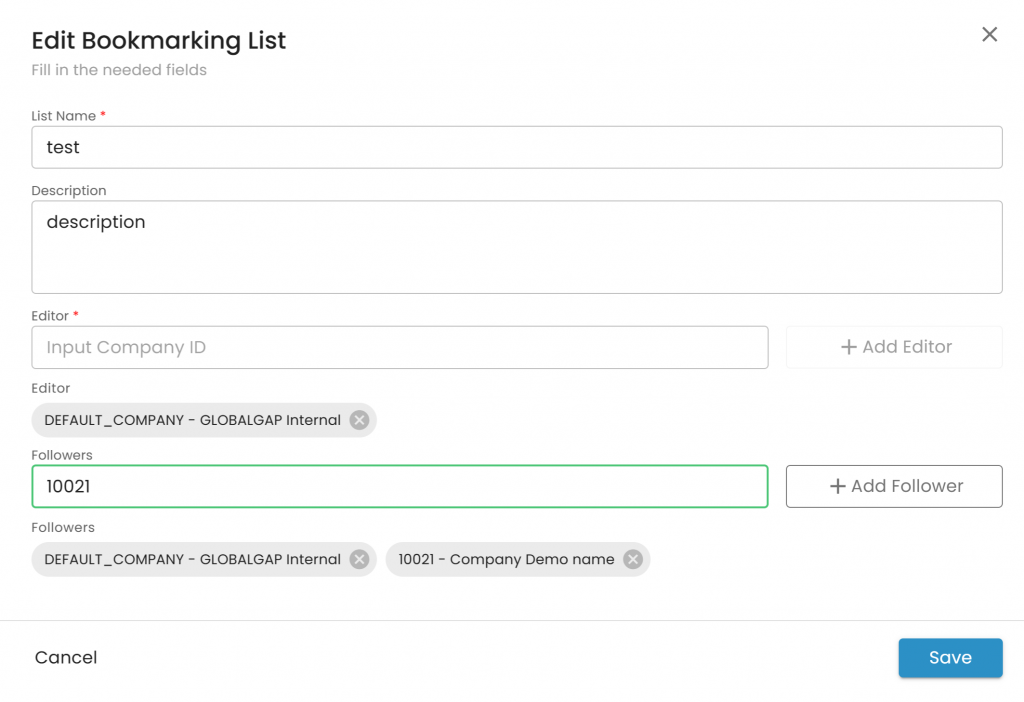This screenshot has height=702, width=1024.
Task: Select the DEFAULT_COMPANY chip text under Followers
Action: pos(192,560)
